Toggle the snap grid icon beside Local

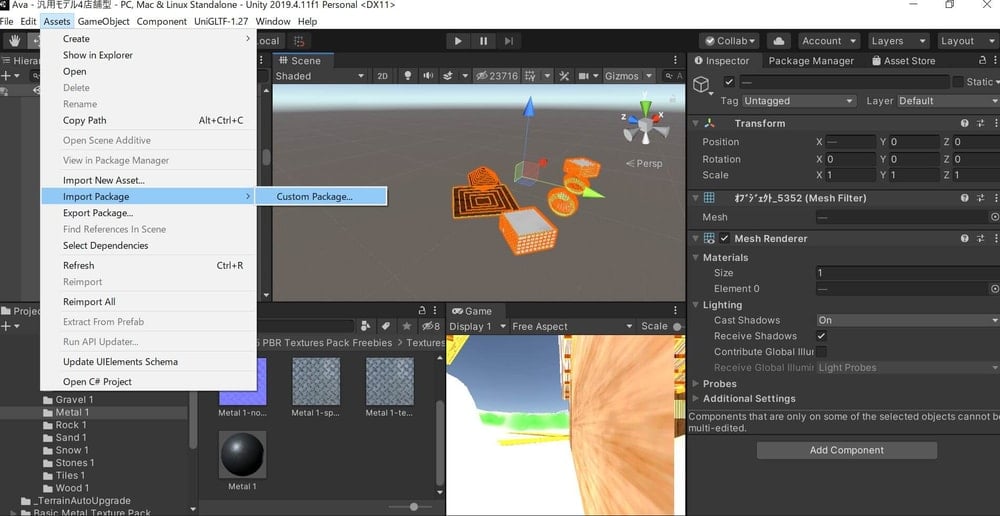pyautogui.click(x=299, y=41)
